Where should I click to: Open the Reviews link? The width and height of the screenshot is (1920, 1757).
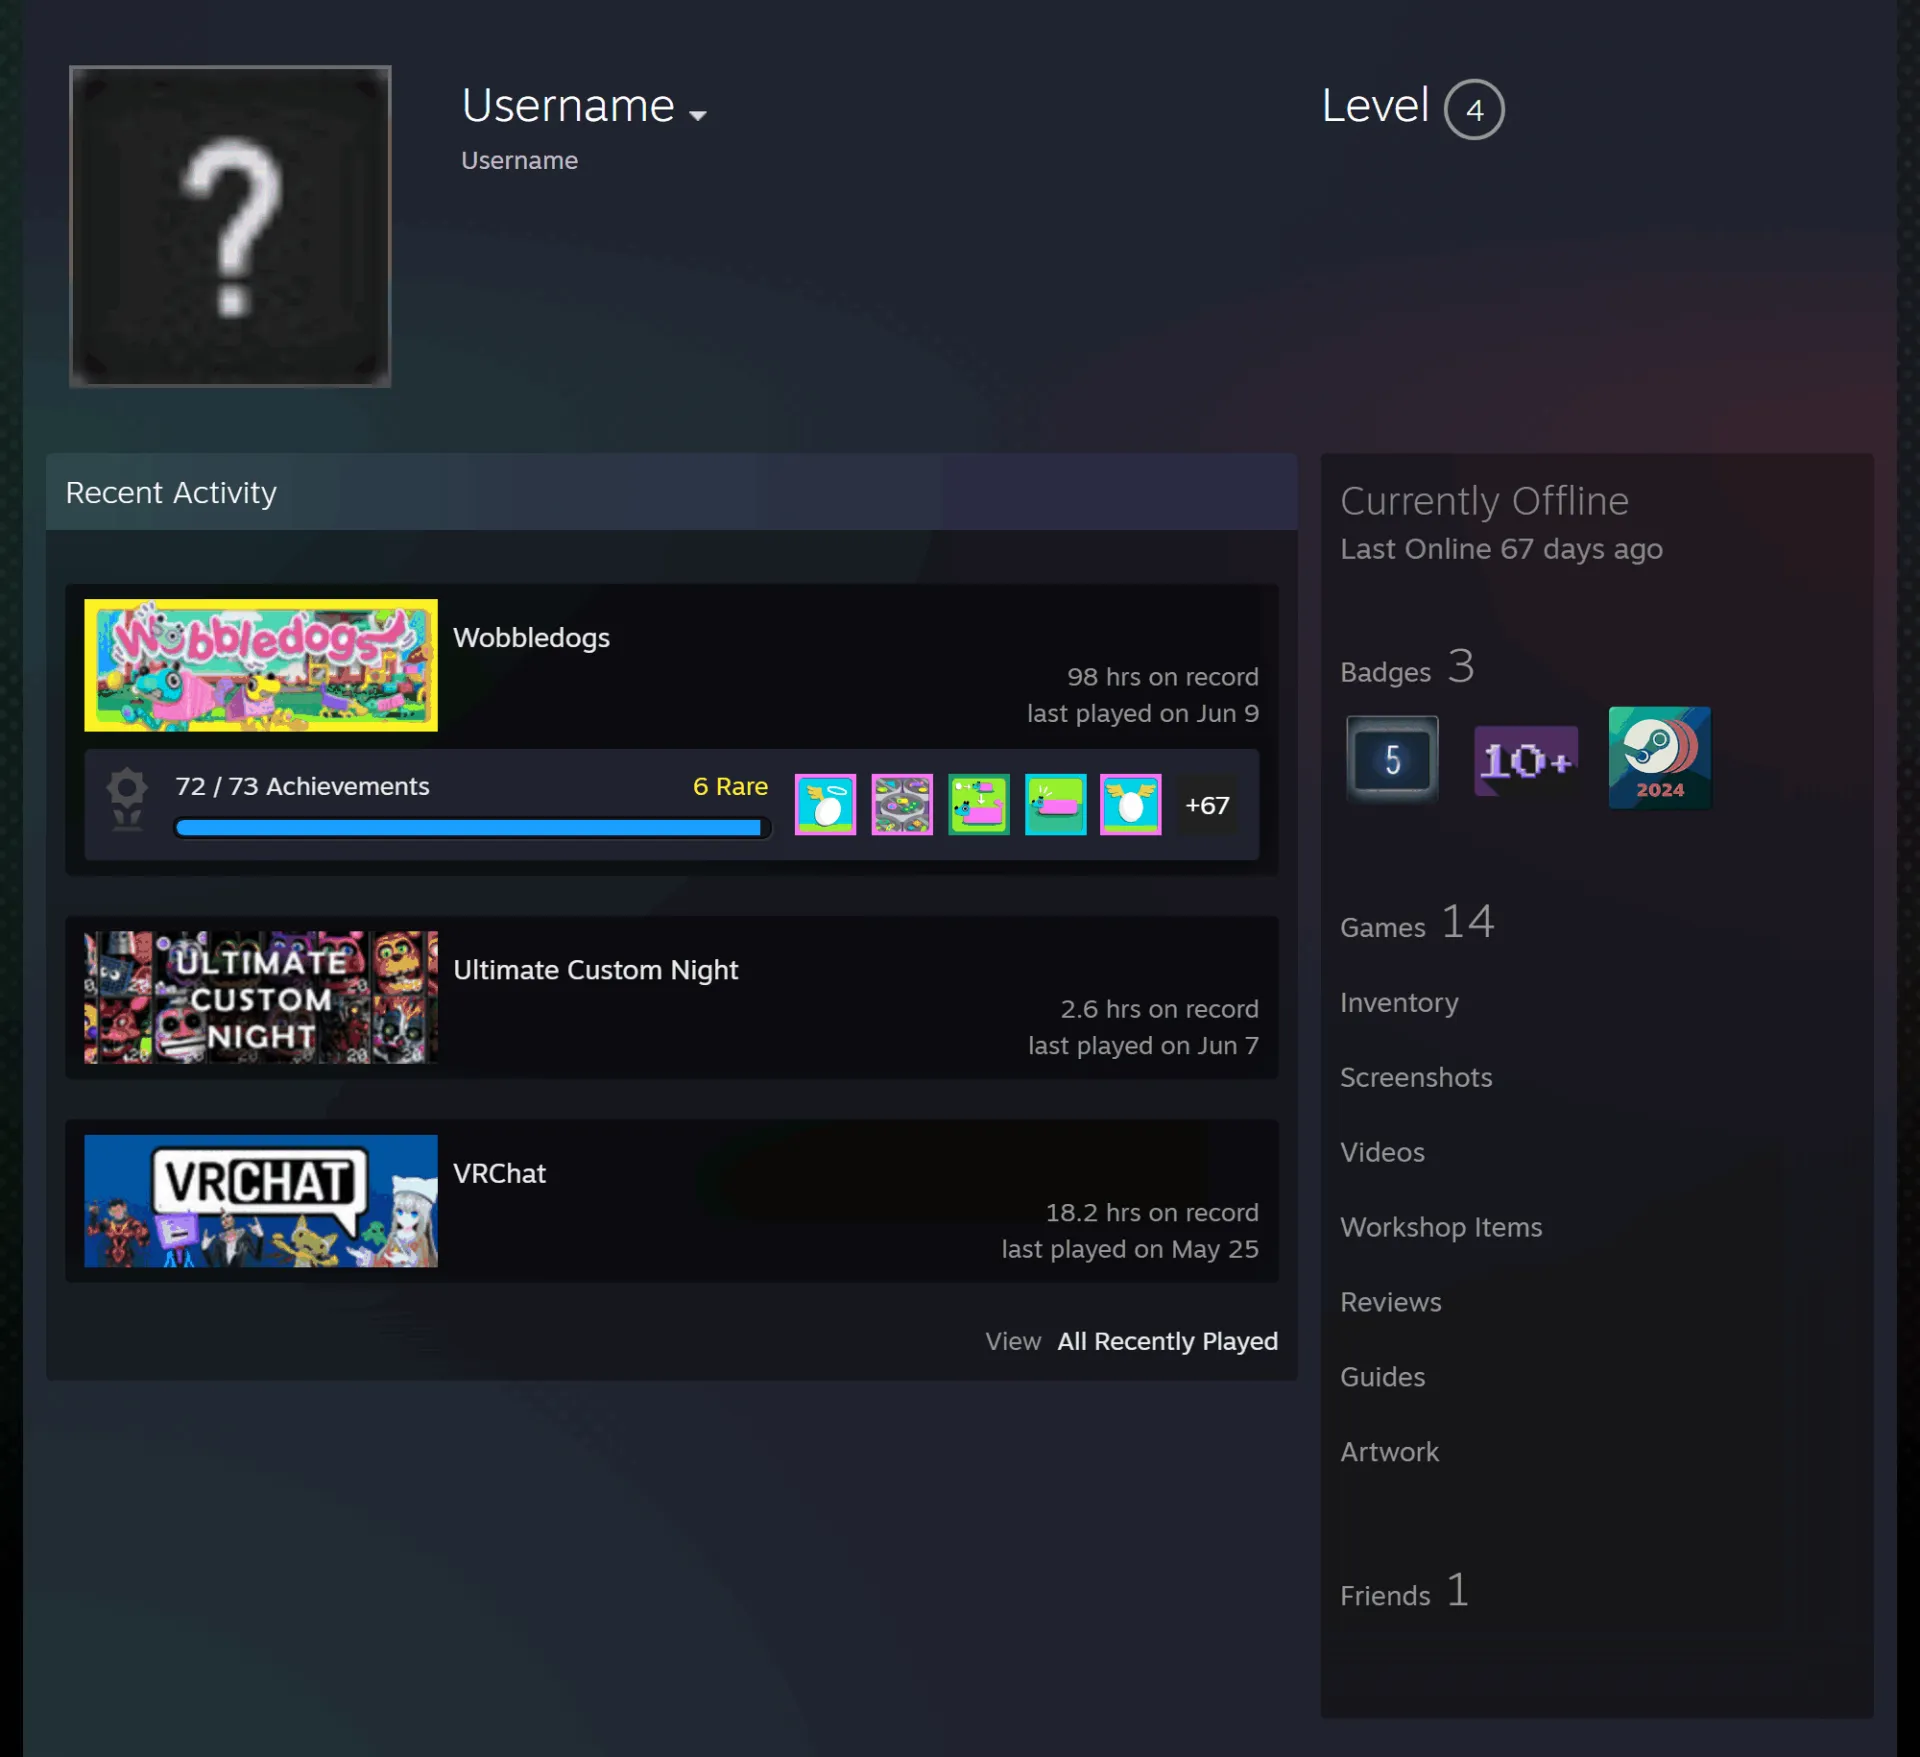[1390, 1302]
